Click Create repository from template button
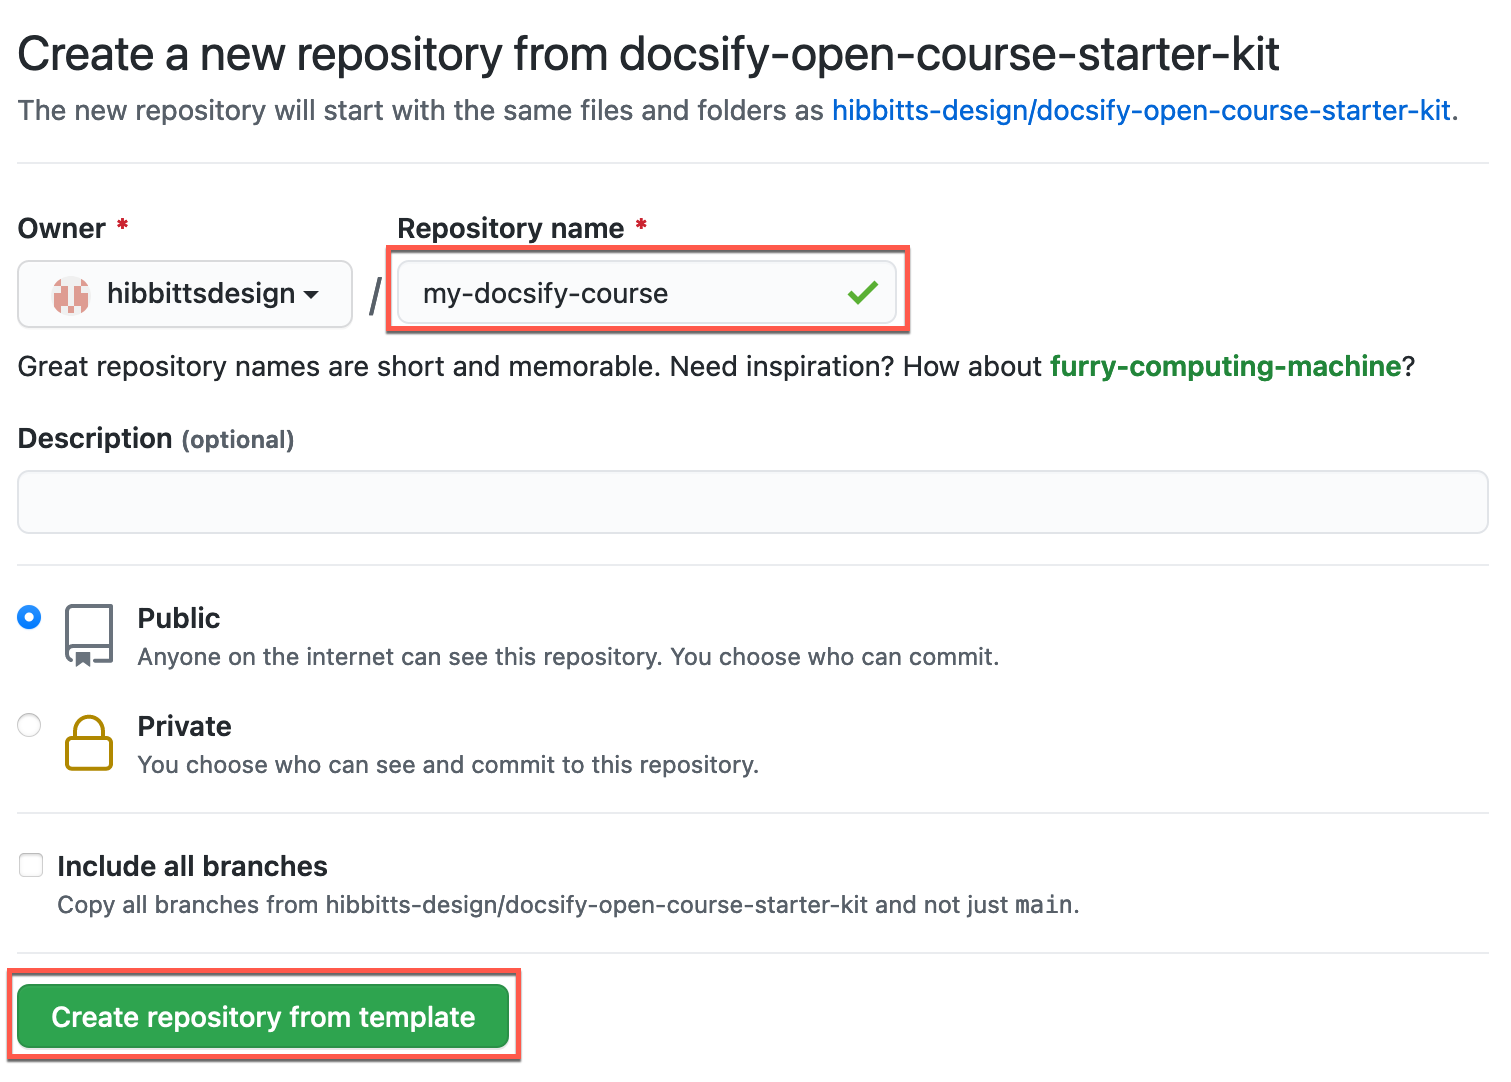The width and height of the screenshot is (1511, 1082). [x=263, y=1016]
